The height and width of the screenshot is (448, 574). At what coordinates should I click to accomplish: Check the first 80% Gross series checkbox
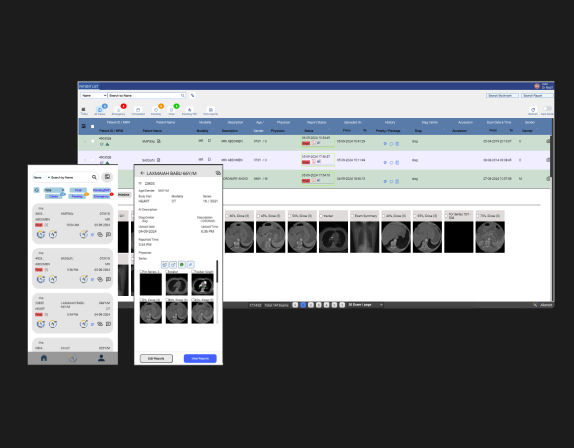pos(227,216)
